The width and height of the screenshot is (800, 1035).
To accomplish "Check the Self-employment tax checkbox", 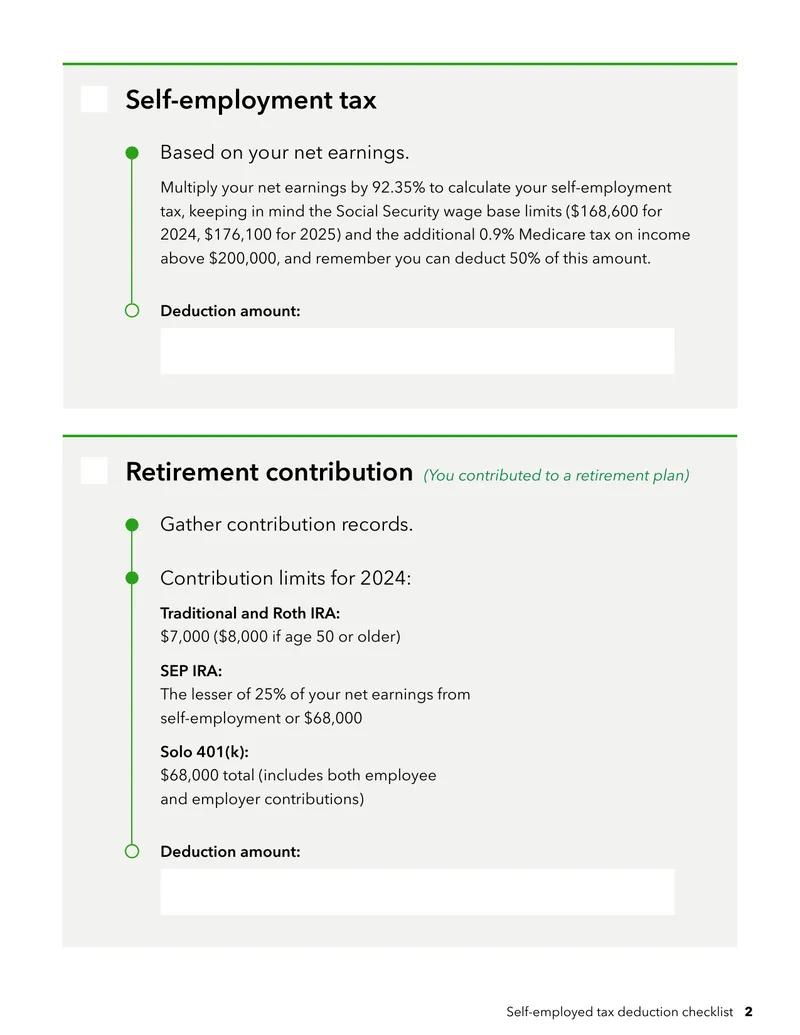I will (x=94, y=99).
